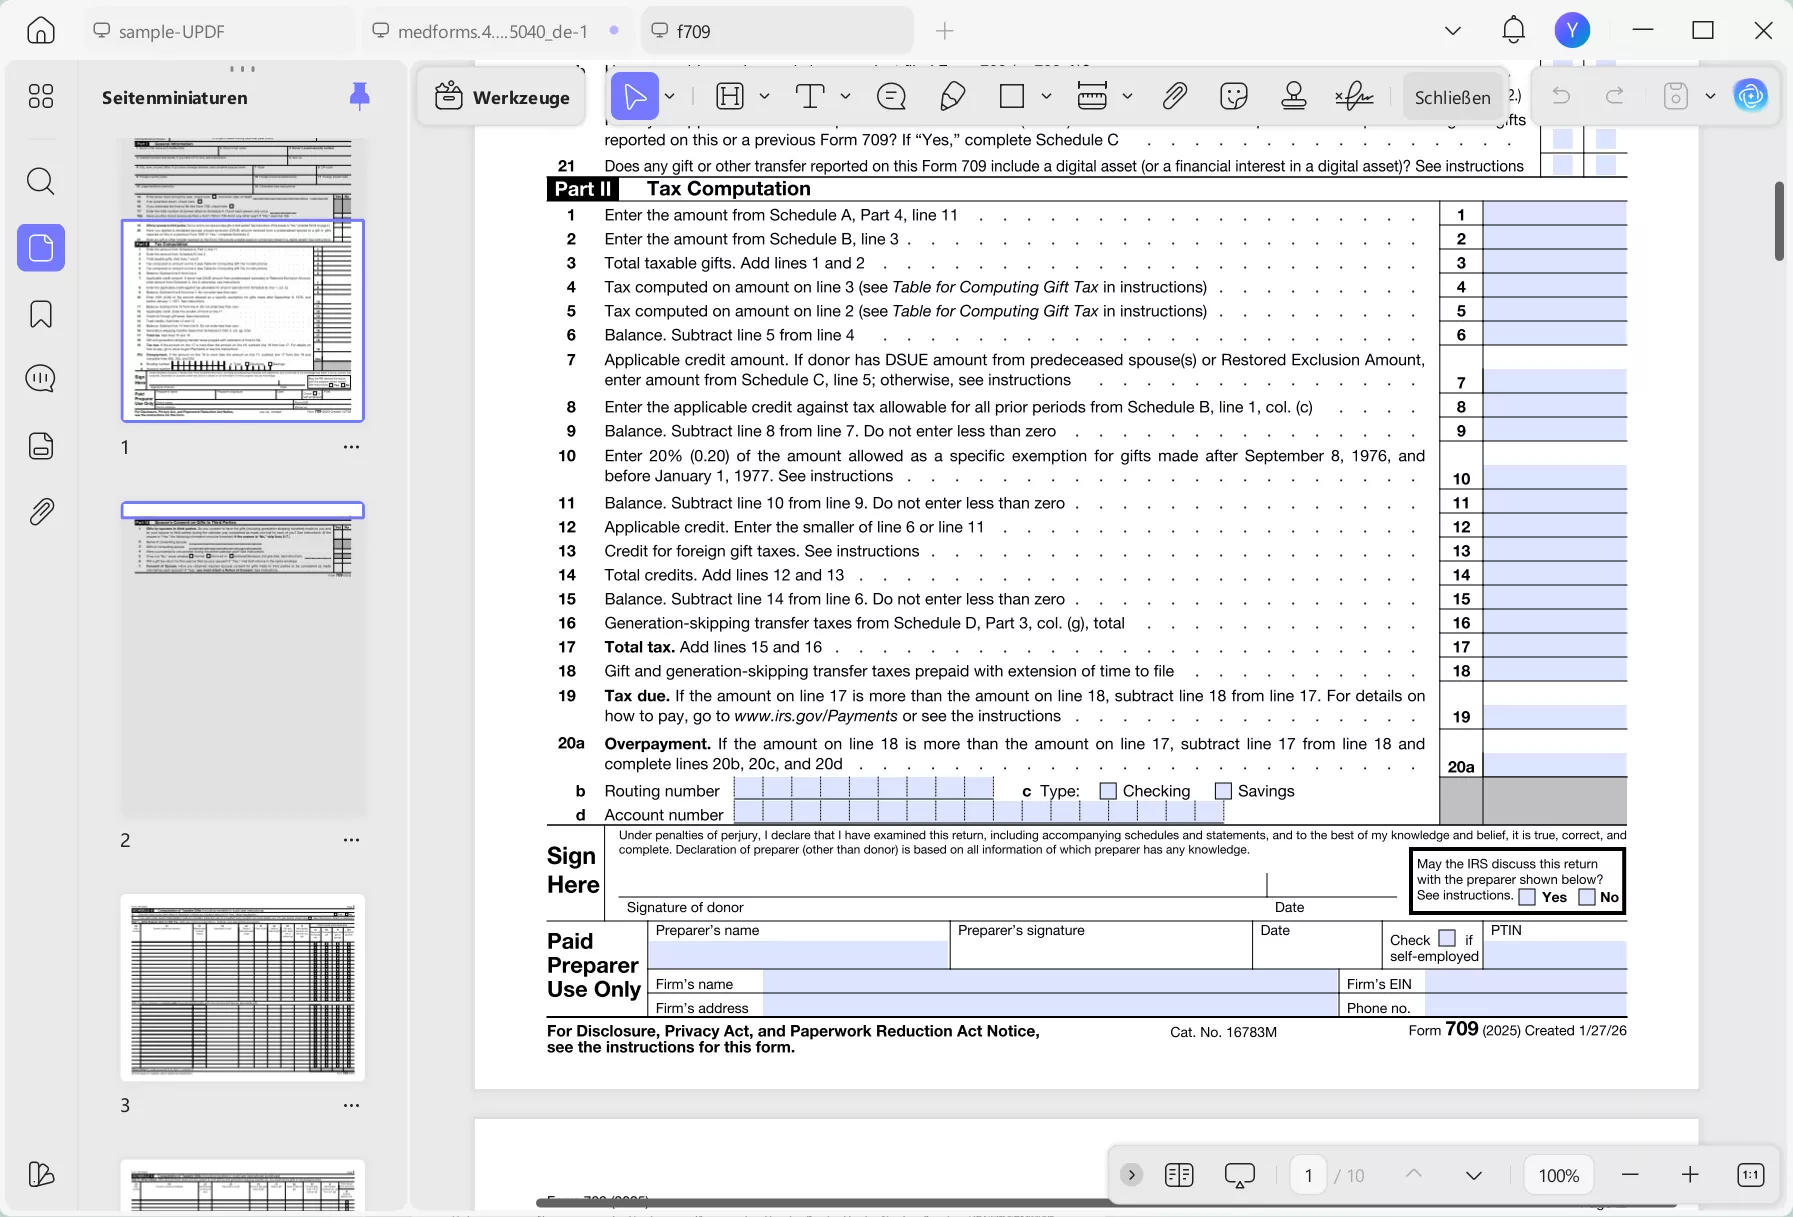Switch to the sample-UPDF tab
The image size is (1793, 1217).
(x=170, y=31)
